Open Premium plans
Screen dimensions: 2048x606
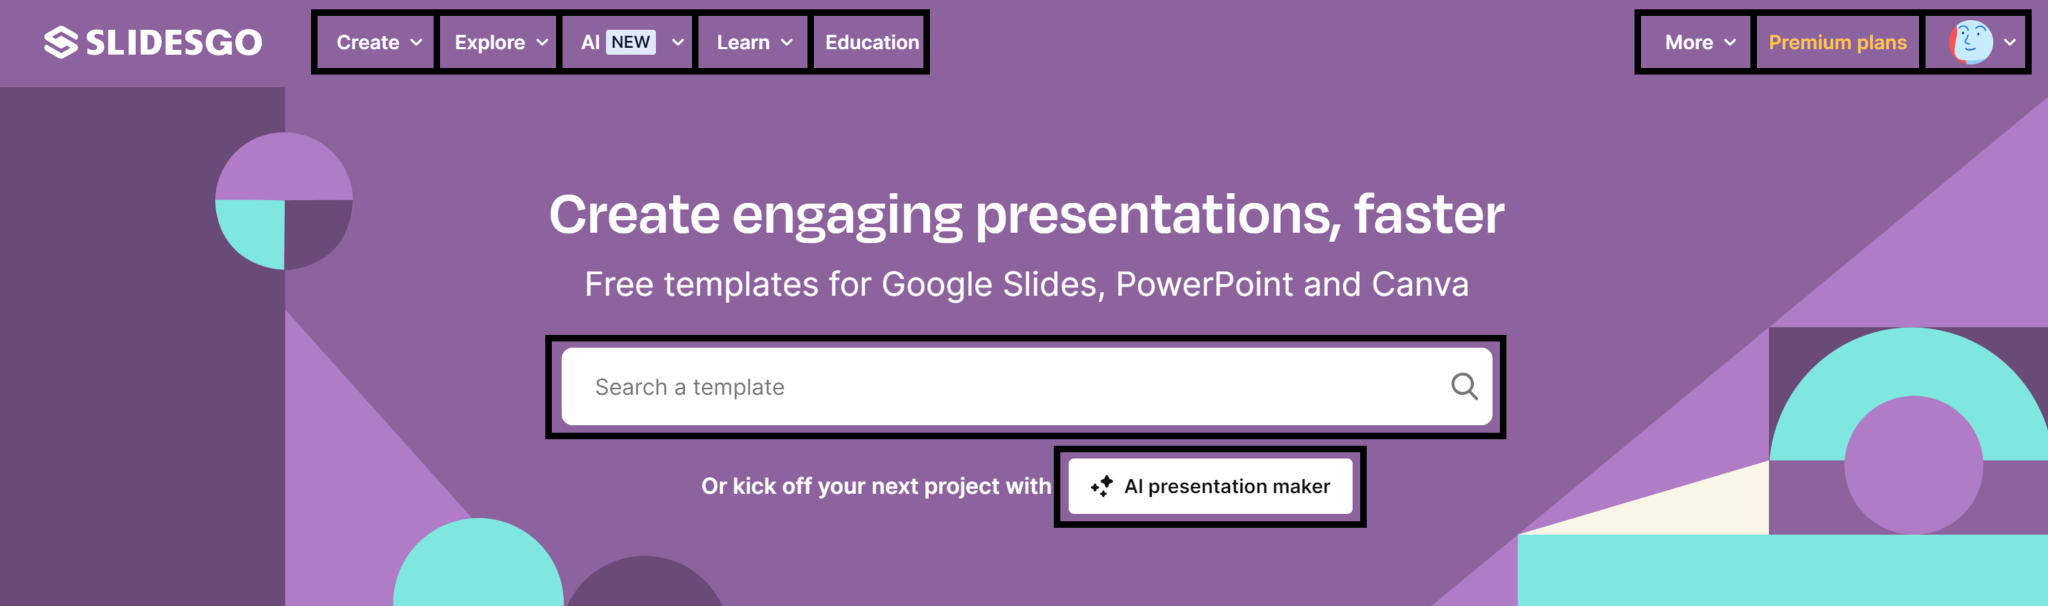tap(1838, 42)
